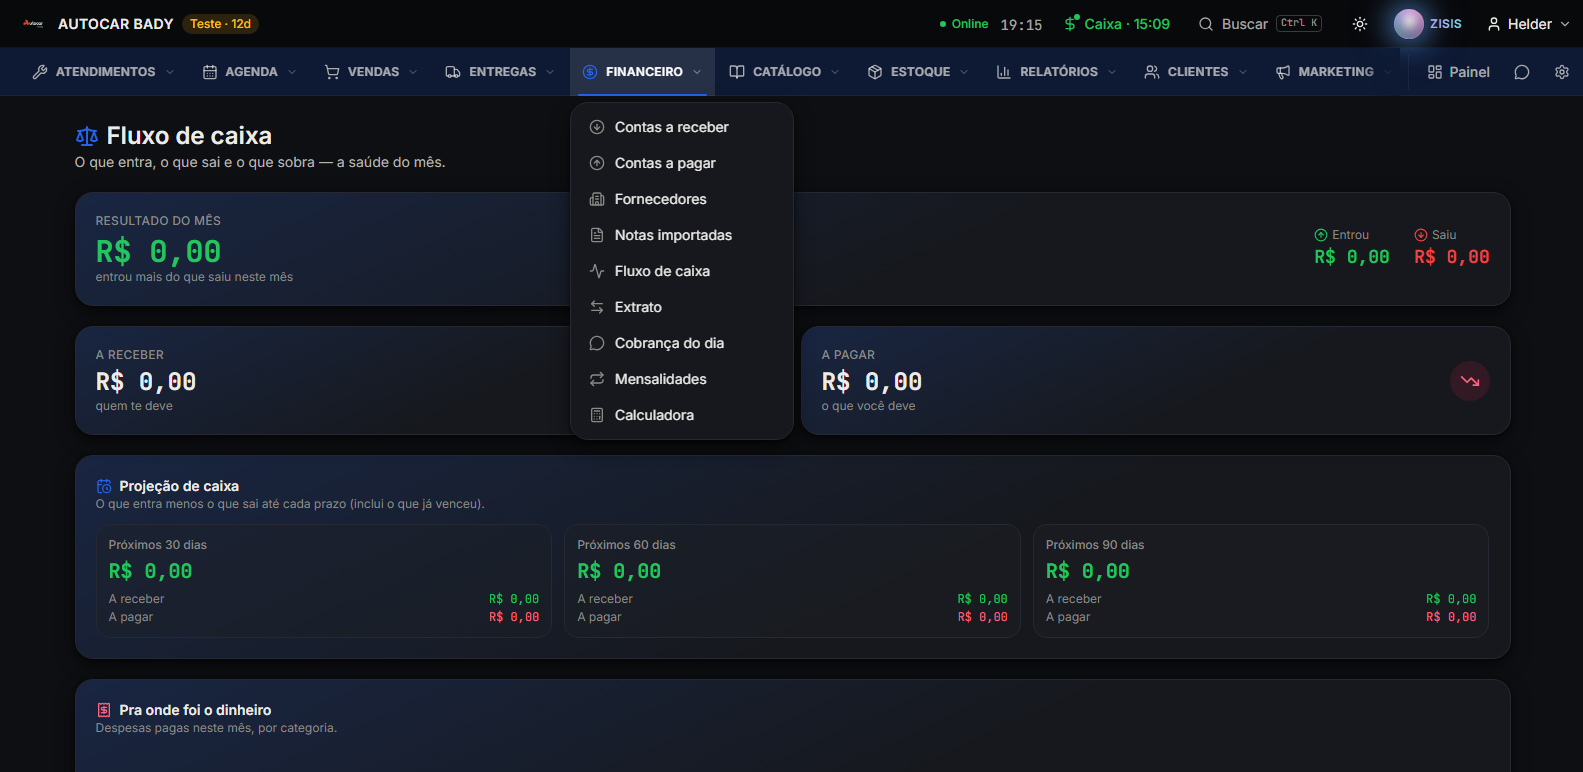Open Mensalidades menu entry
Viewport: 1583px width, 772px height.
coord(682,379)
